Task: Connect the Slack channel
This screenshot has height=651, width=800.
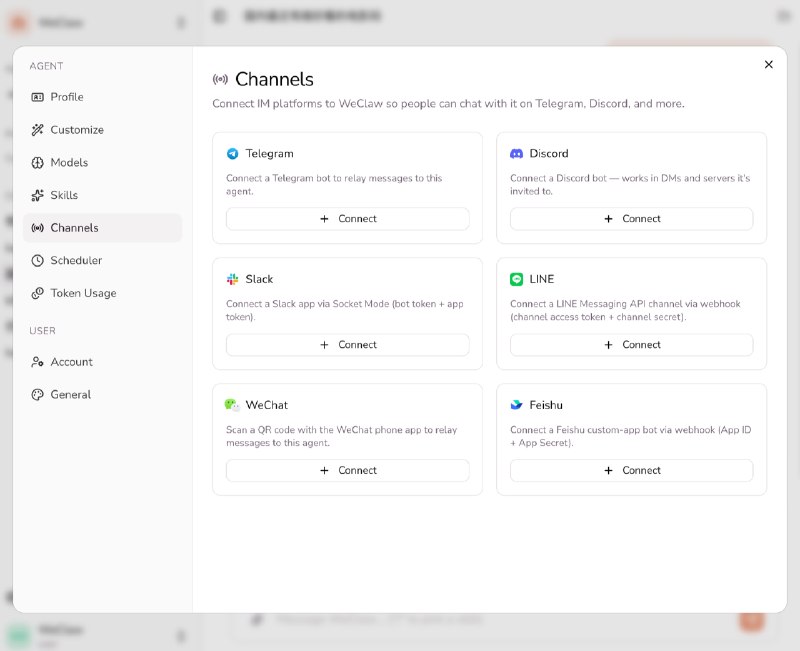Action: [x=347, y=344]
